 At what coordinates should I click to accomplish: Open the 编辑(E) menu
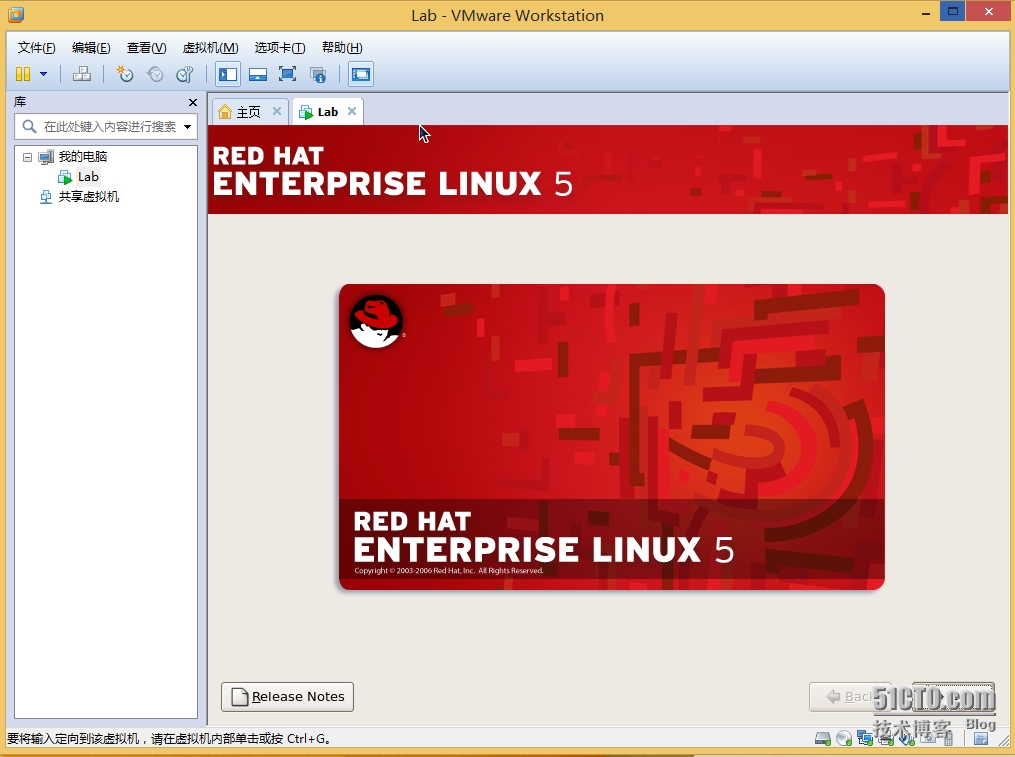[x=91, y=47]
